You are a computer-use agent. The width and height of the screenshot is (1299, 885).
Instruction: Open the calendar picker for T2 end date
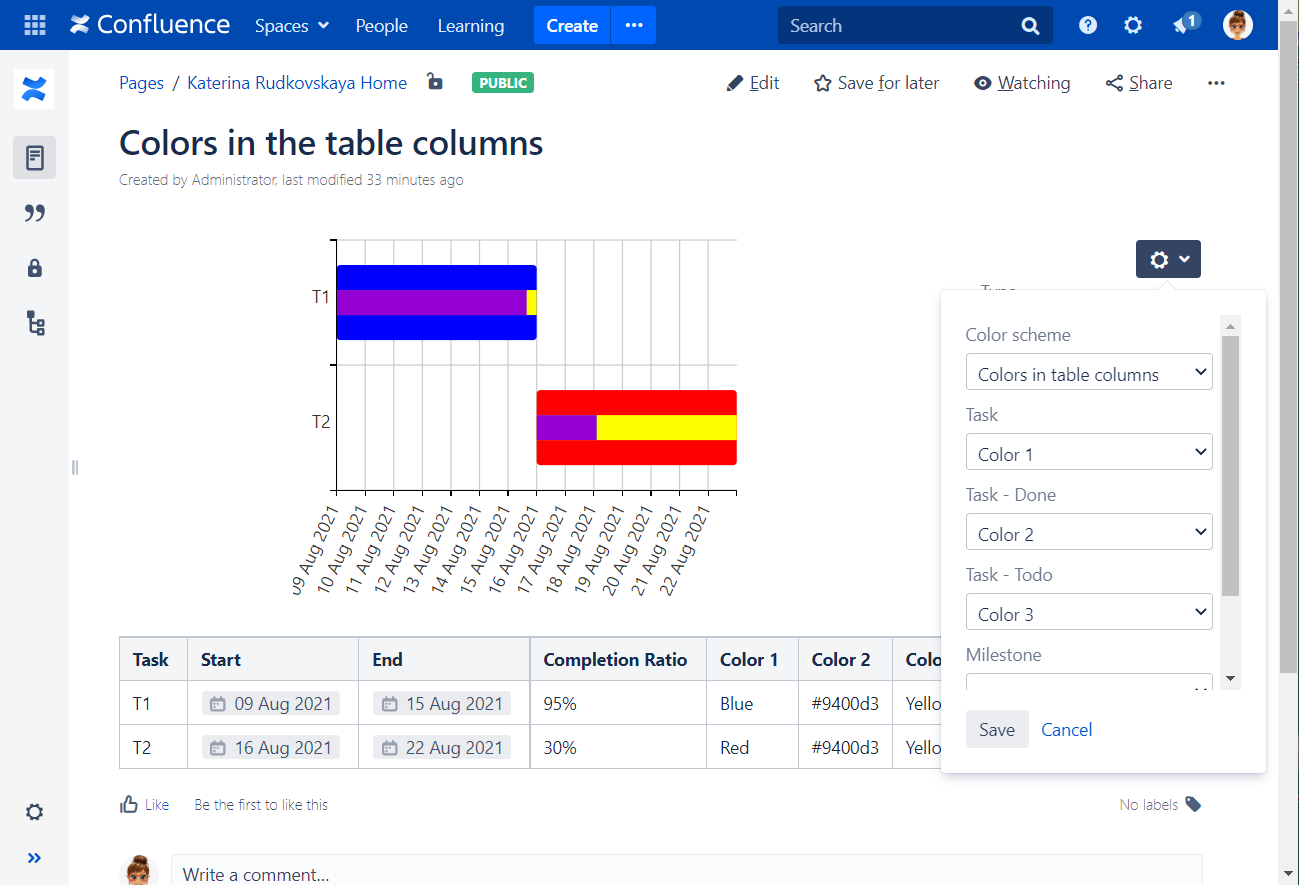392,746
